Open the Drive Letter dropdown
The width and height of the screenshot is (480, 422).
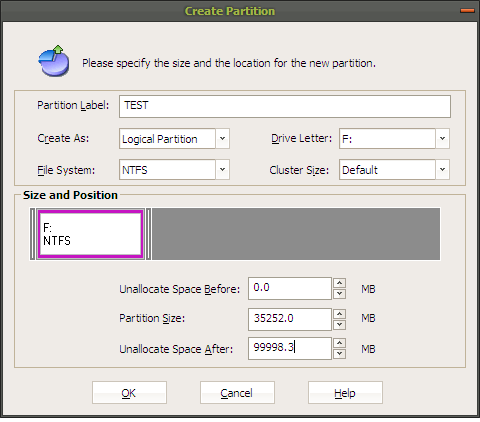tap(442, 138)
